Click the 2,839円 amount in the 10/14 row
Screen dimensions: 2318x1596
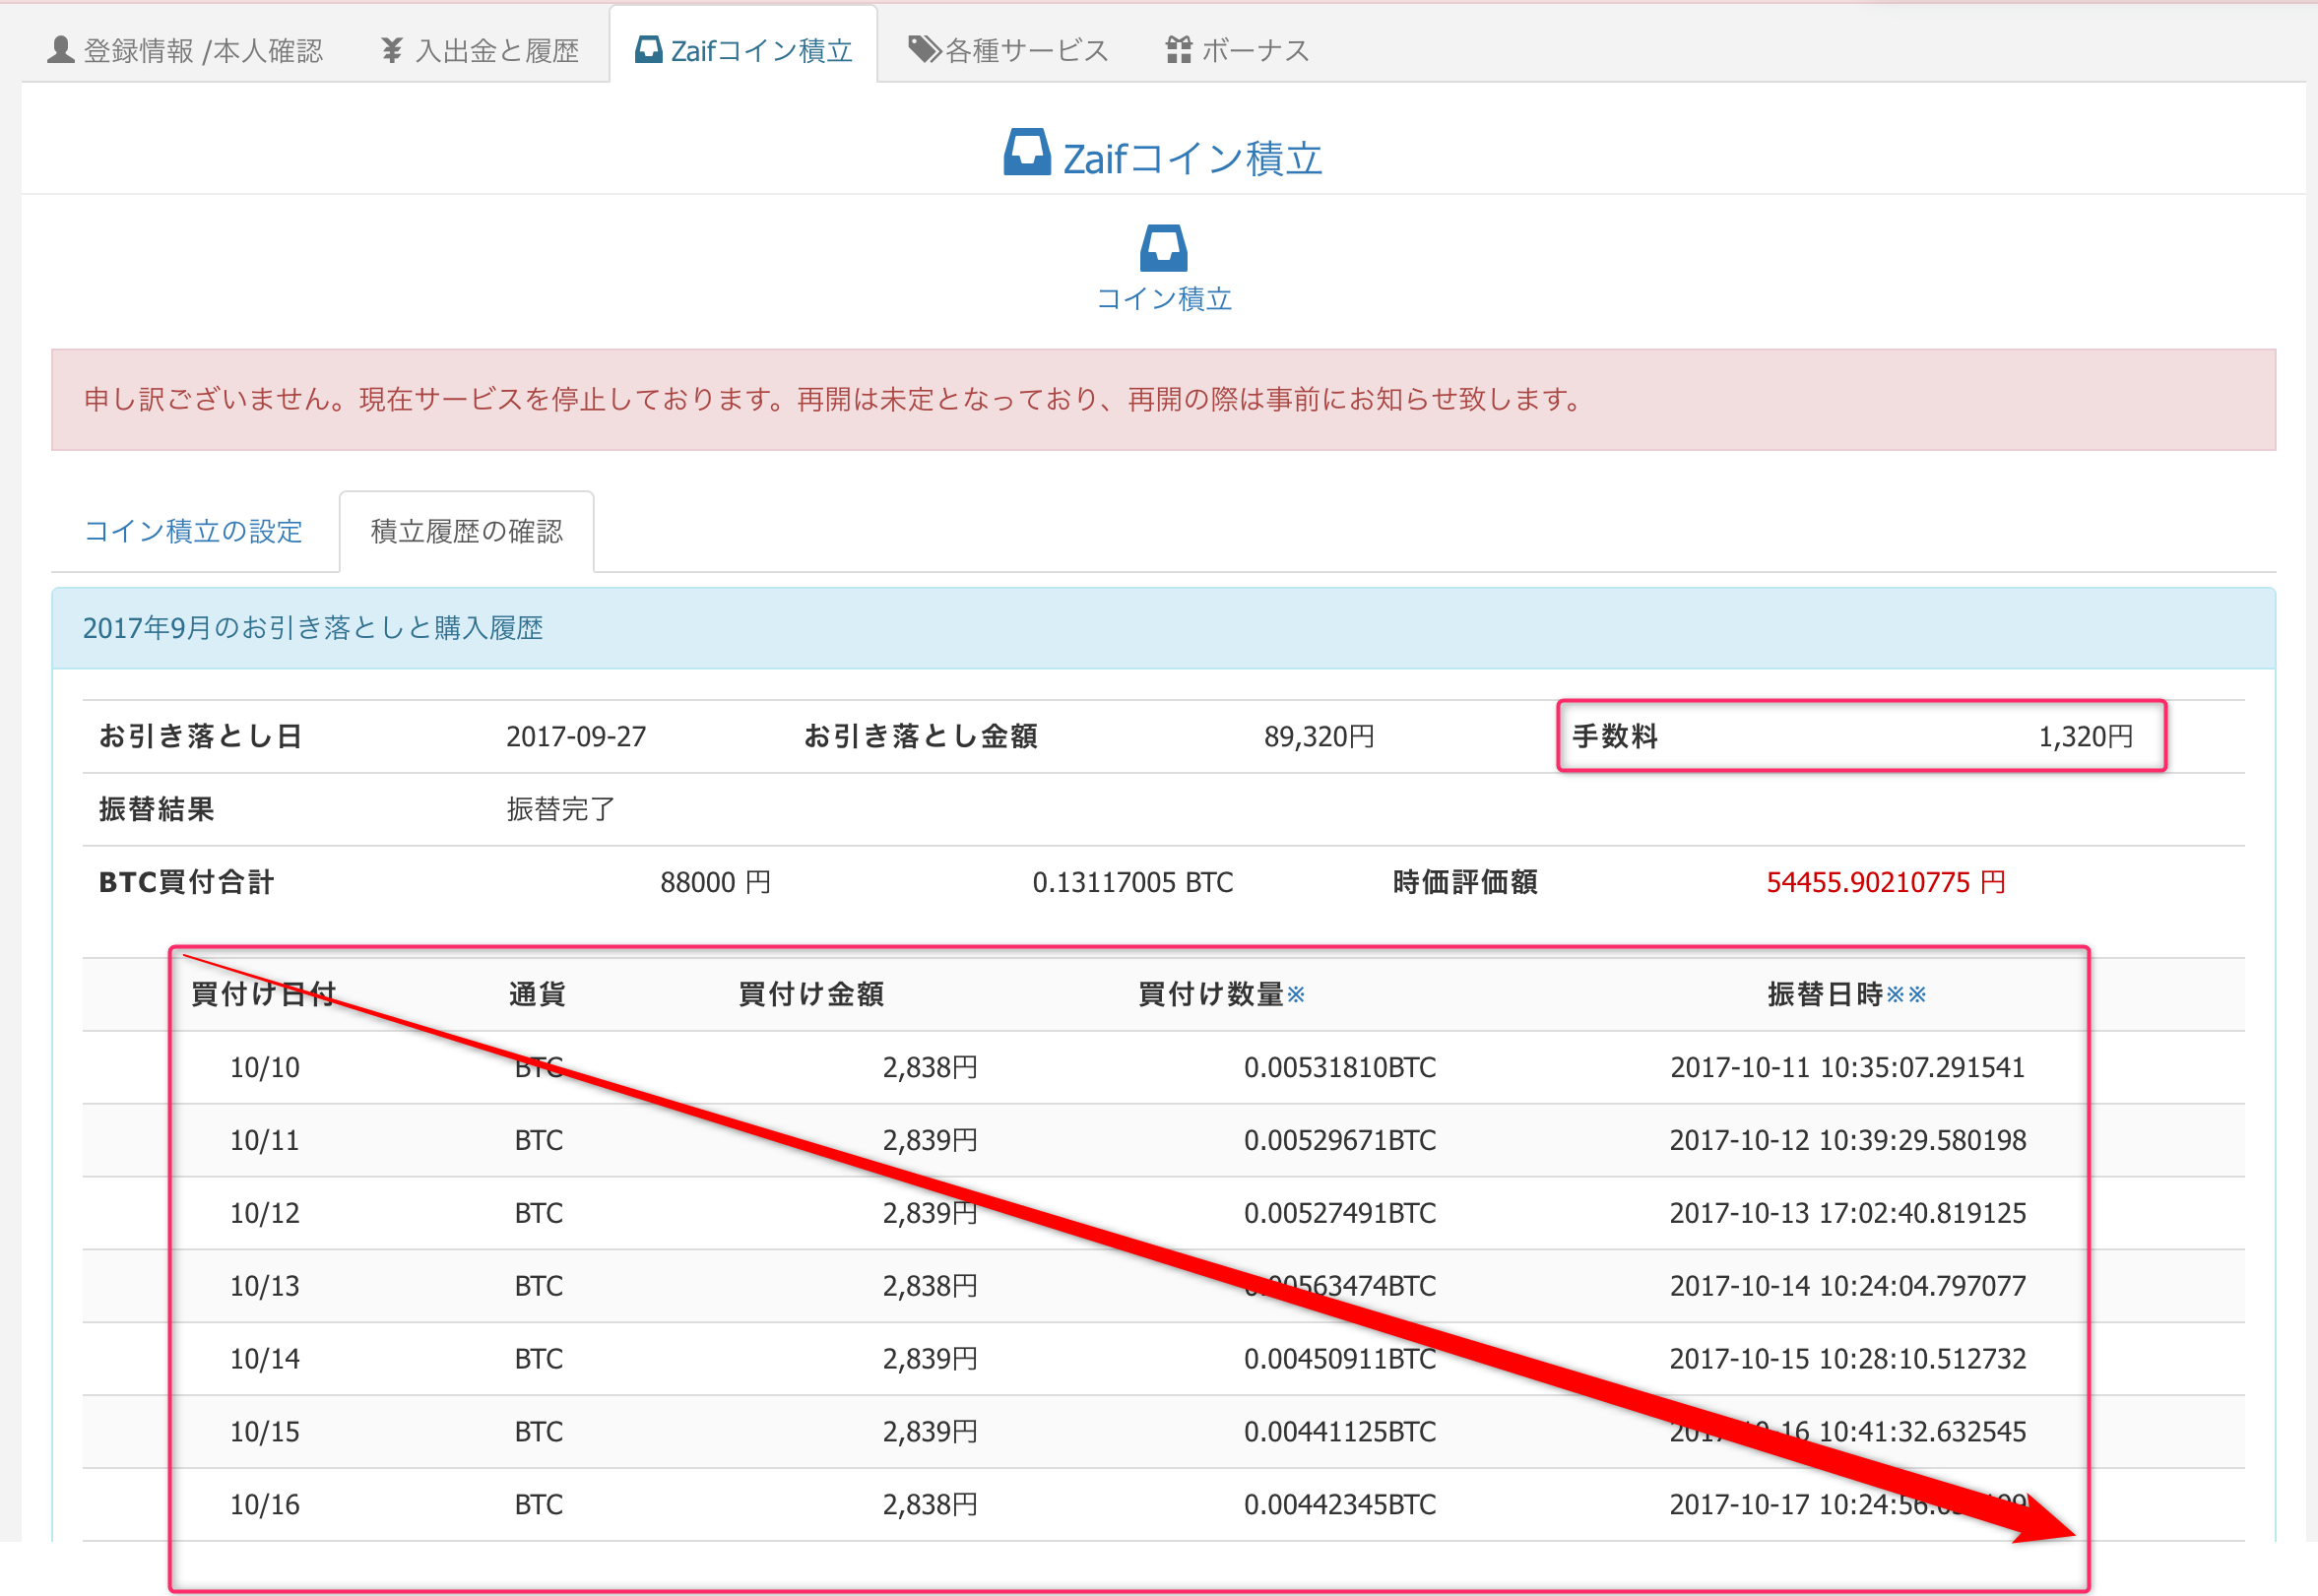(x=930, y=1359)
